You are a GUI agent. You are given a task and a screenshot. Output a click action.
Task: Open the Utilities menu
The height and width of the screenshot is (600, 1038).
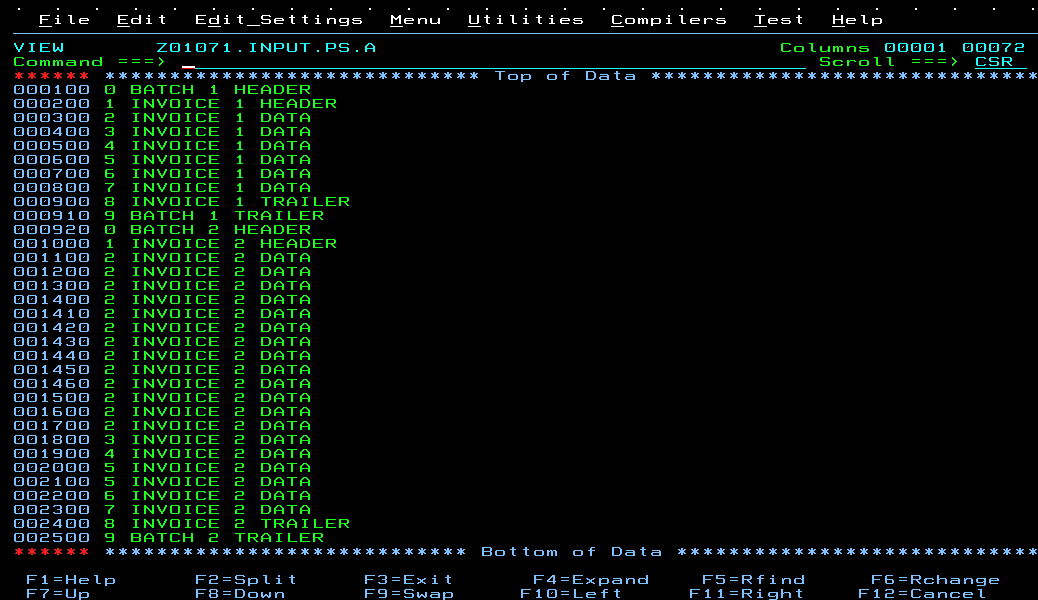[527, 18]
